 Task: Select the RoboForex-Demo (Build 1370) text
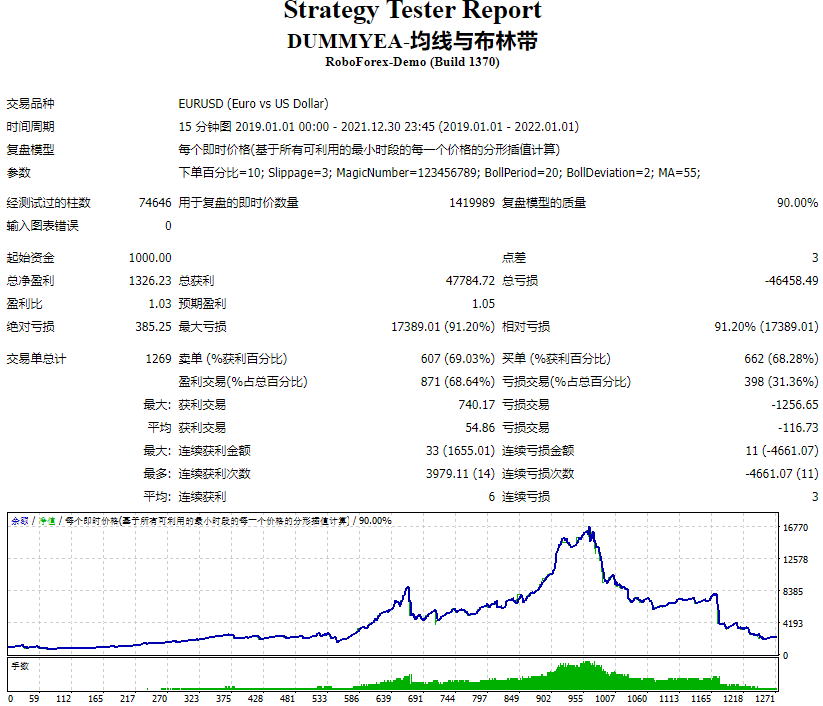(412, 62)
